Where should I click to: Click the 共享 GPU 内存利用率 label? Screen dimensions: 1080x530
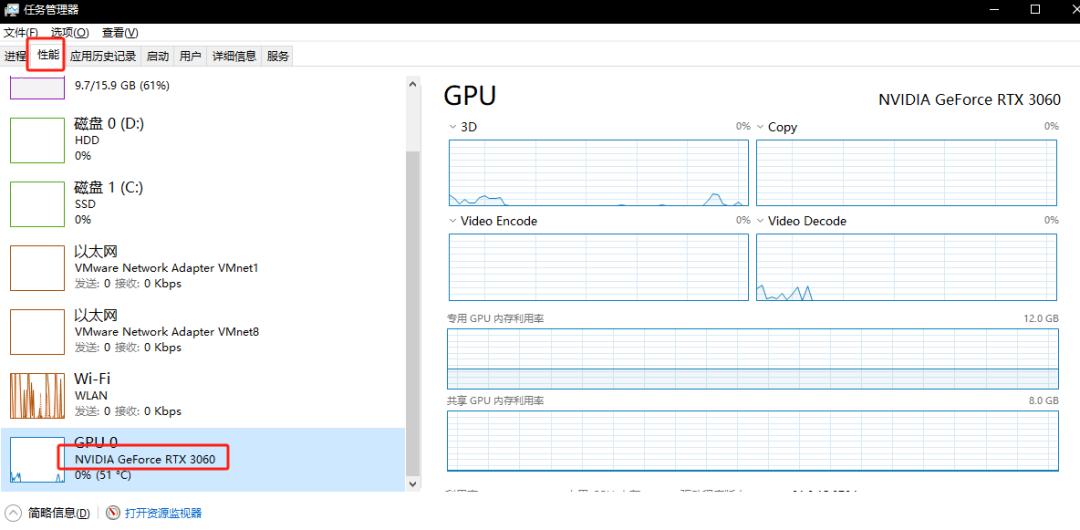click(x=496, y=400)
